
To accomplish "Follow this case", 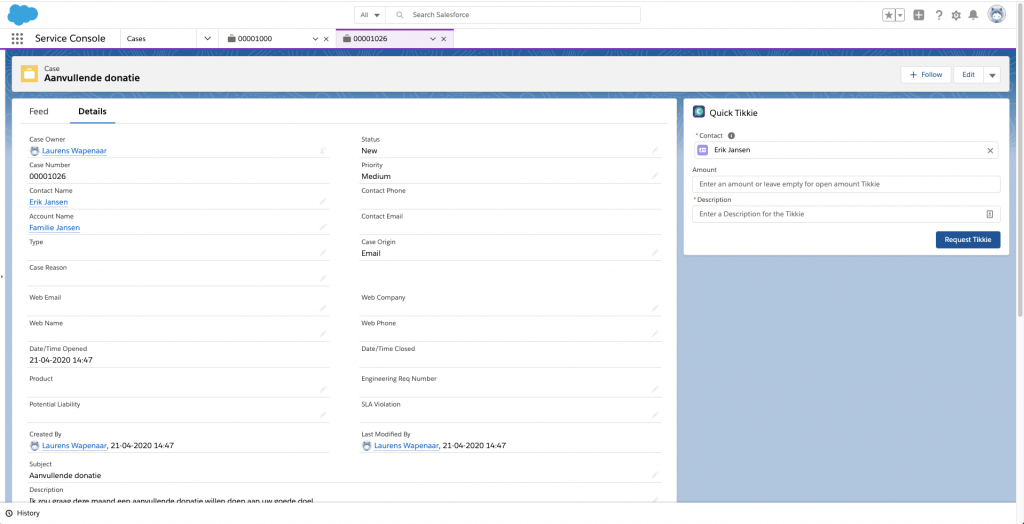I will point(926,75).
